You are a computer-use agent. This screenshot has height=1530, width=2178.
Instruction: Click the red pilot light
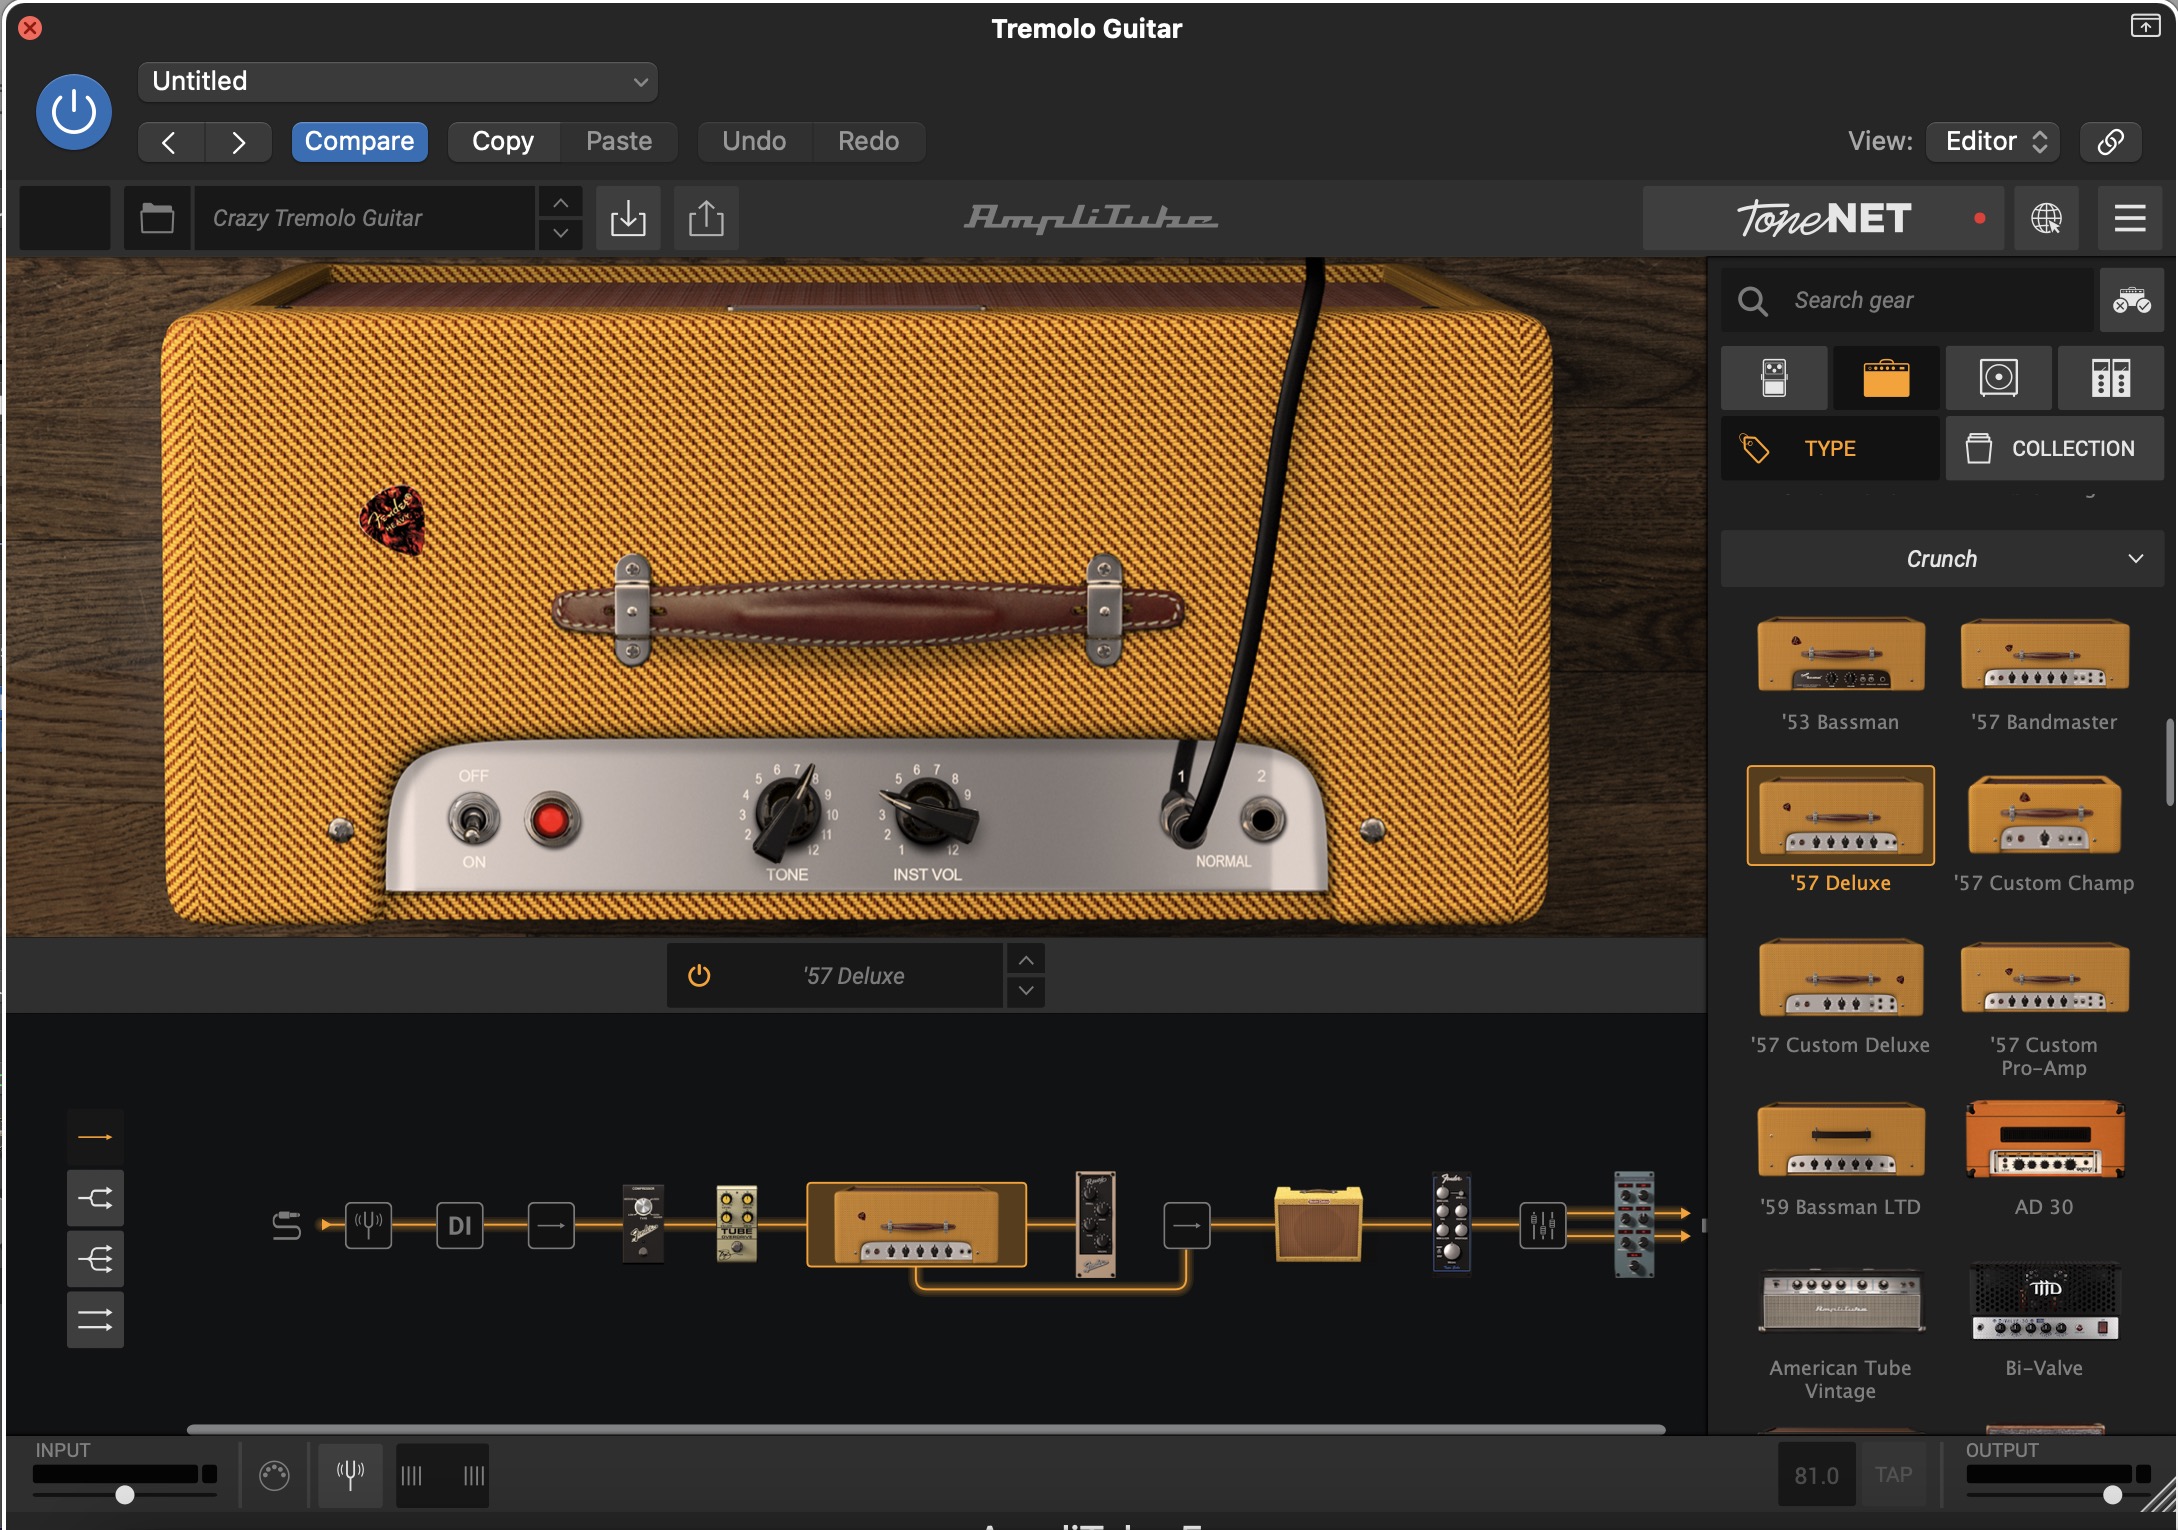click(550, 821)
